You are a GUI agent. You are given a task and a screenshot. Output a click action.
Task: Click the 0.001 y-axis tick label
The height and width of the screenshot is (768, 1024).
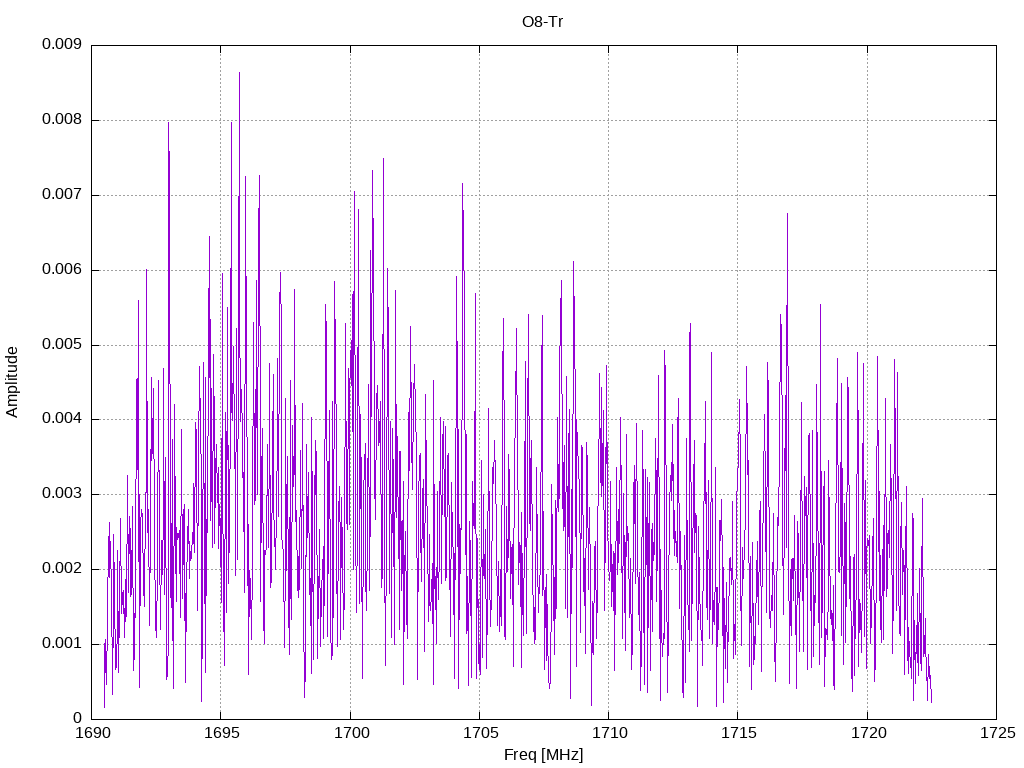pyautogui.click(x=62, y=643)
